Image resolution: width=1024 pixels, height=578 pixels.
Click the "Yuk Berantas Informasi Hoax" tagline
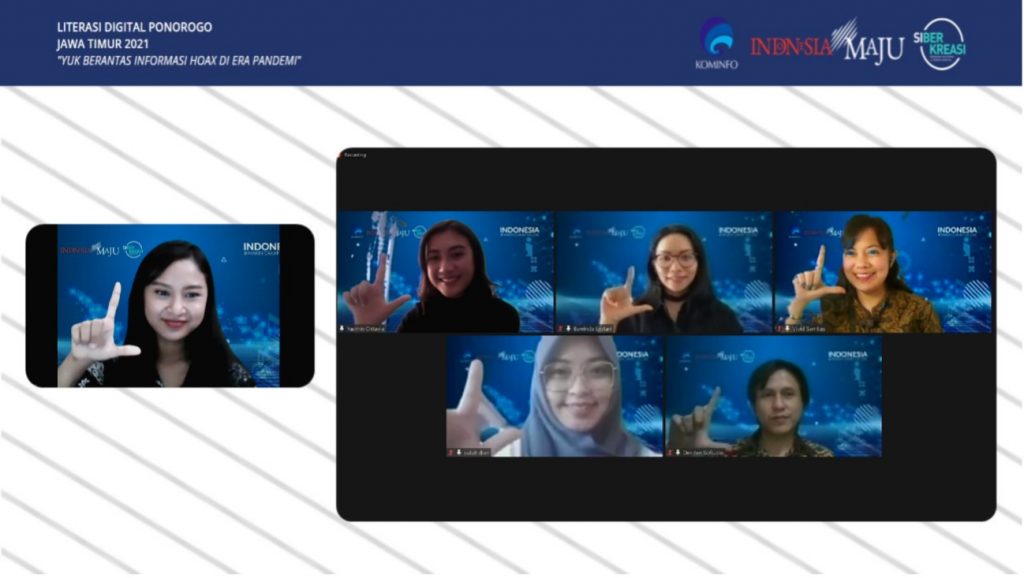(x=180, y=61)
